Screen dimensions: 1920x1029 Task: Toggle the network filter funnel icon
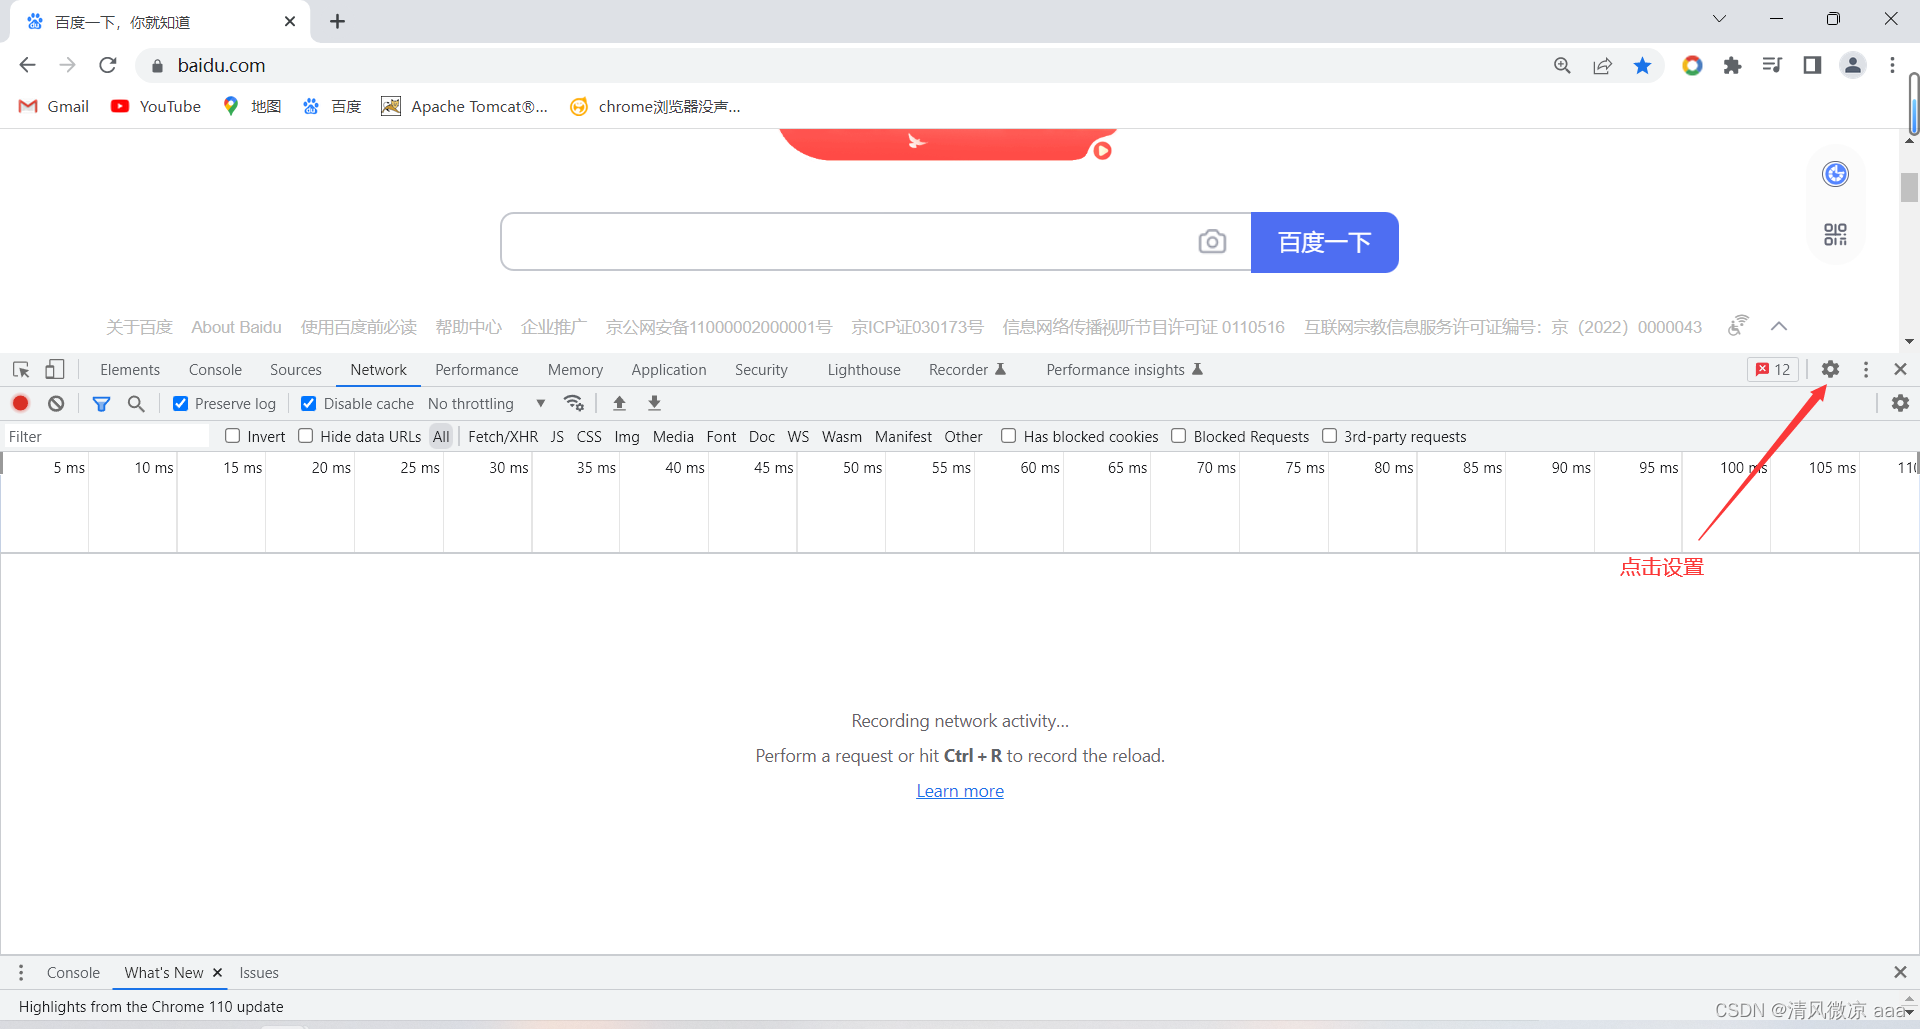pyautogui.click(x=101, y=403)
